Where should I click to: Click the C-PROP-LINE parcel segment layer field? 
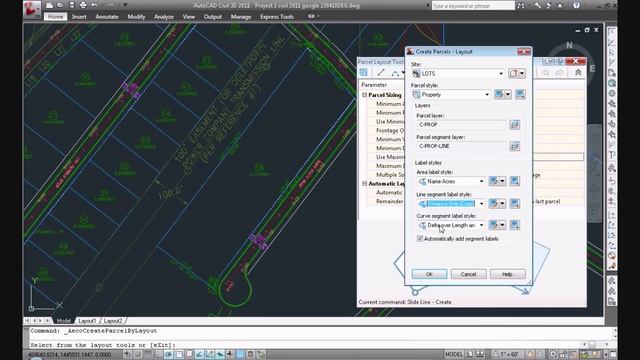pyautogui.click(x=462, y=146)
